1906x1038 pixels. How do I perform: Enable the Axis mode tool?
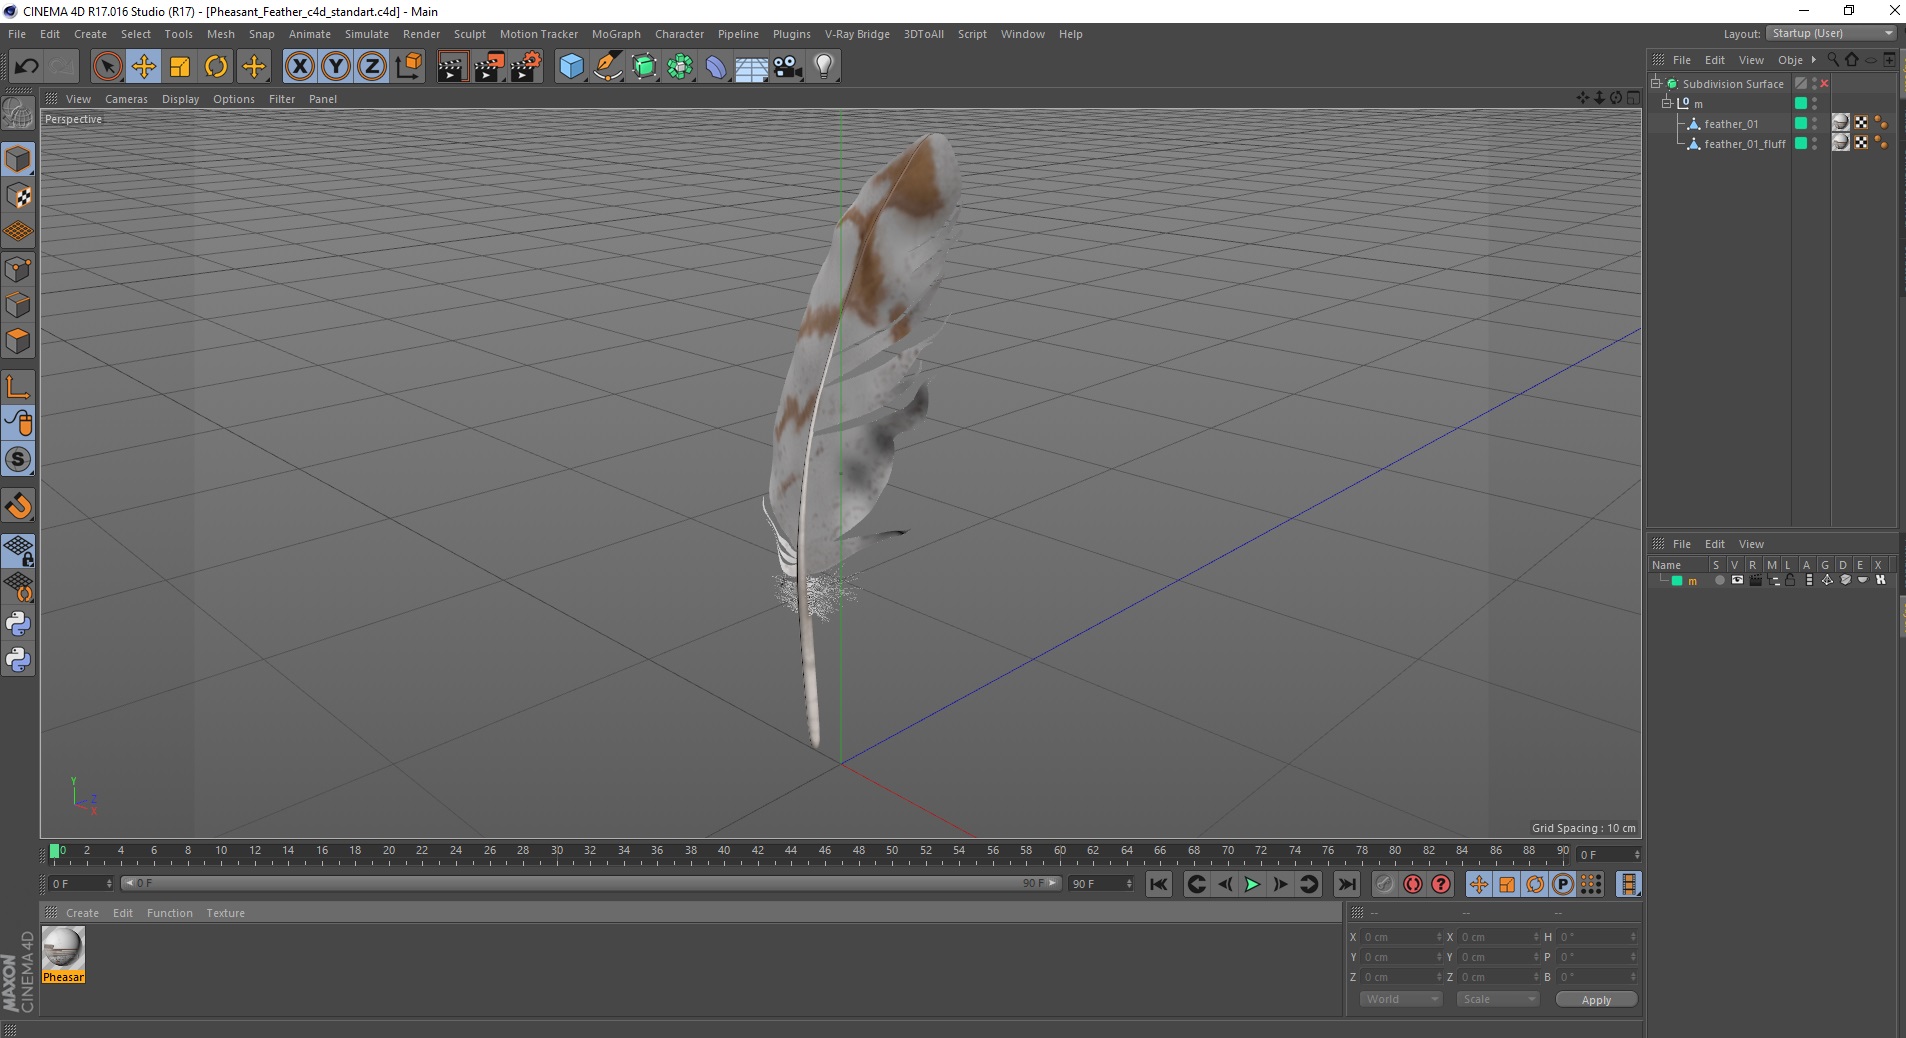click(18, 387)
